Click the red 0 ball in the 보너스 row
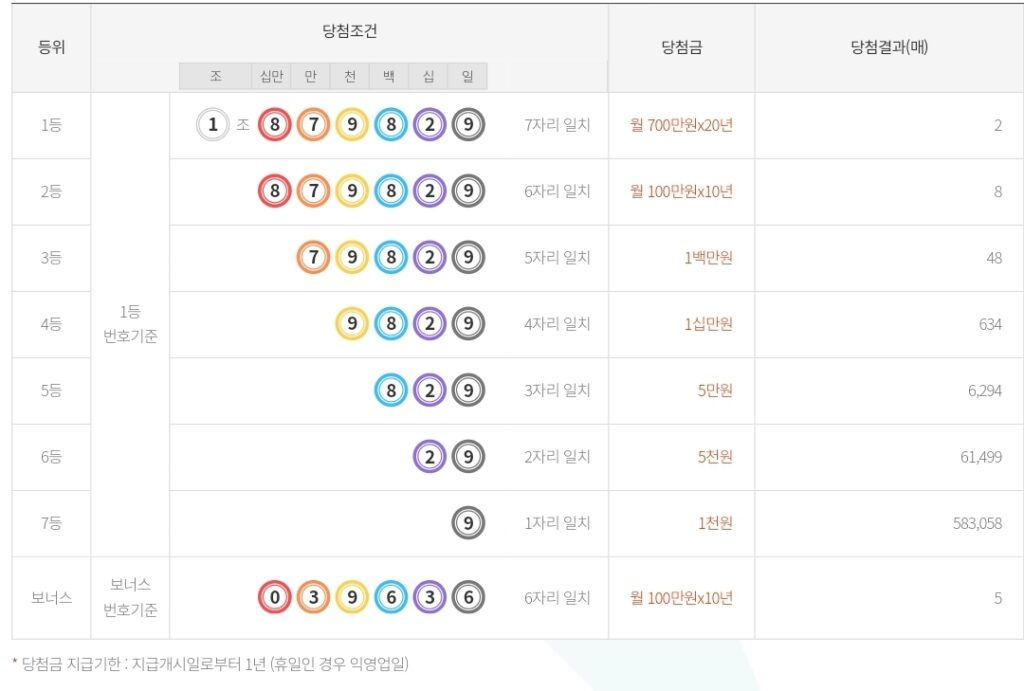Viewport: 1024px width, 691px height. [x=274, y=598]
